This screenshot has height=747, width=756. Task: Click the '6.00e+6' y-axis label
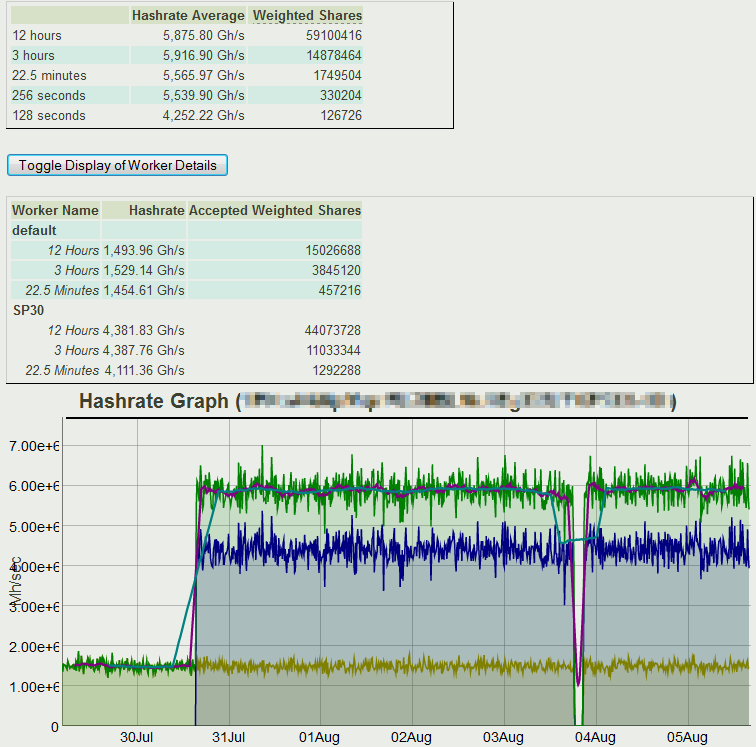pyautogui.click(x=34, y=486)
